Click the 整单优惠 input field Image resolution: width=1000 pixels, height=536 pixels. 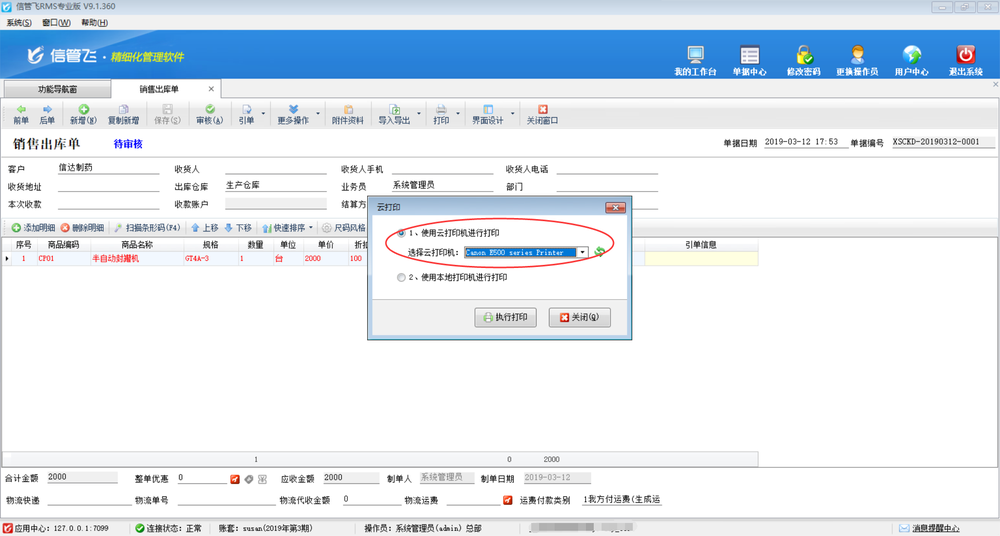(x=201, y=478)
